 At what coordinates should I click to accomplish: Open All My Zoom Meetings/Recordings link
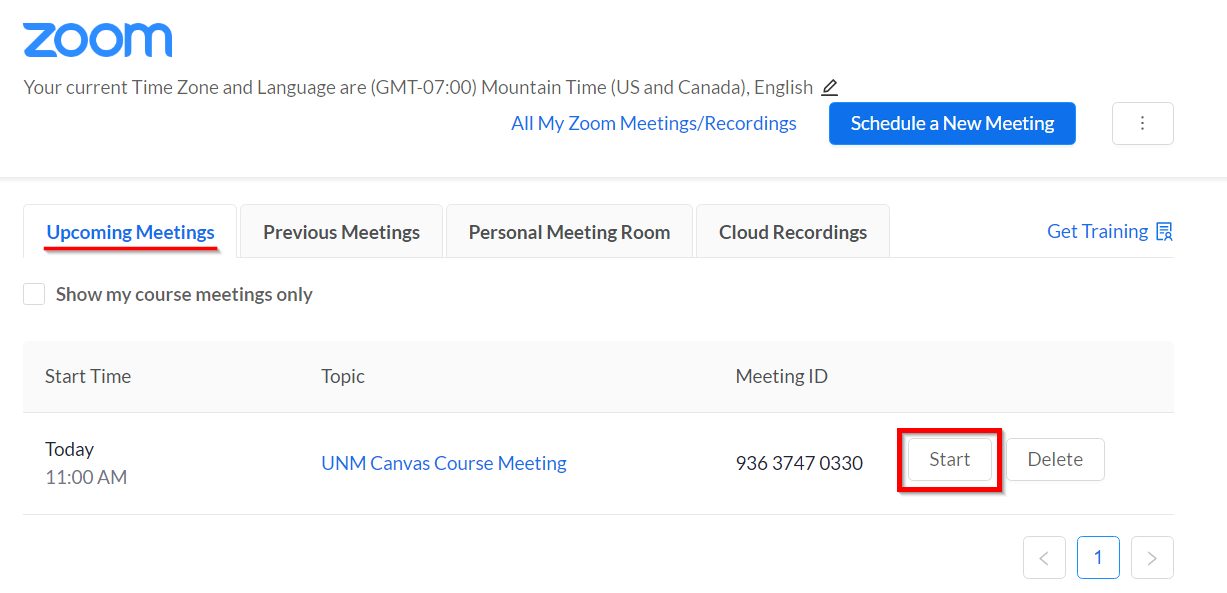653,123
